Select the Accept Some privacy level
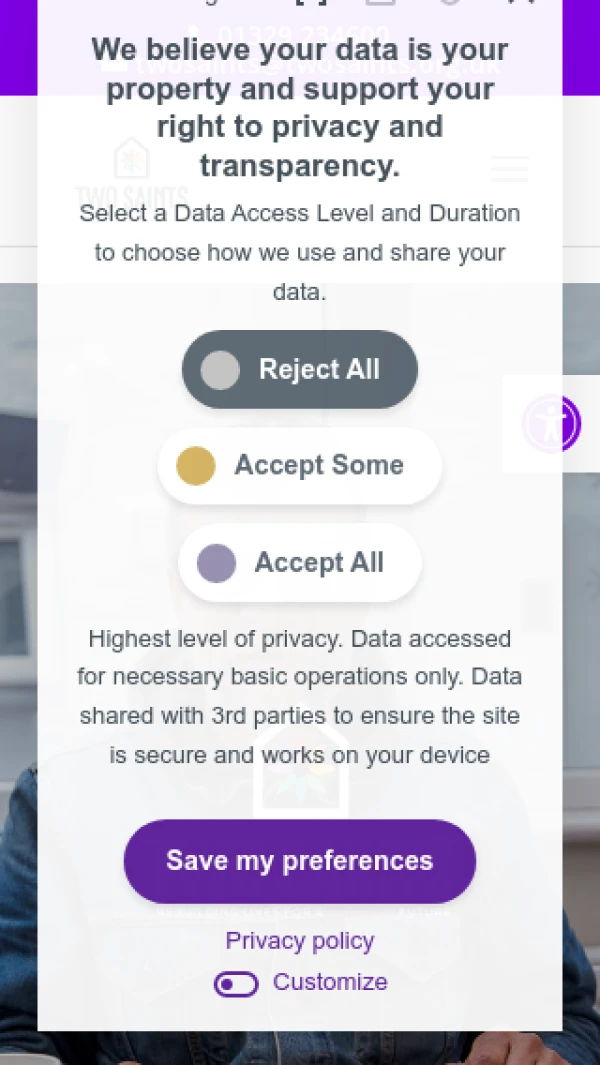 pos(299,465)
